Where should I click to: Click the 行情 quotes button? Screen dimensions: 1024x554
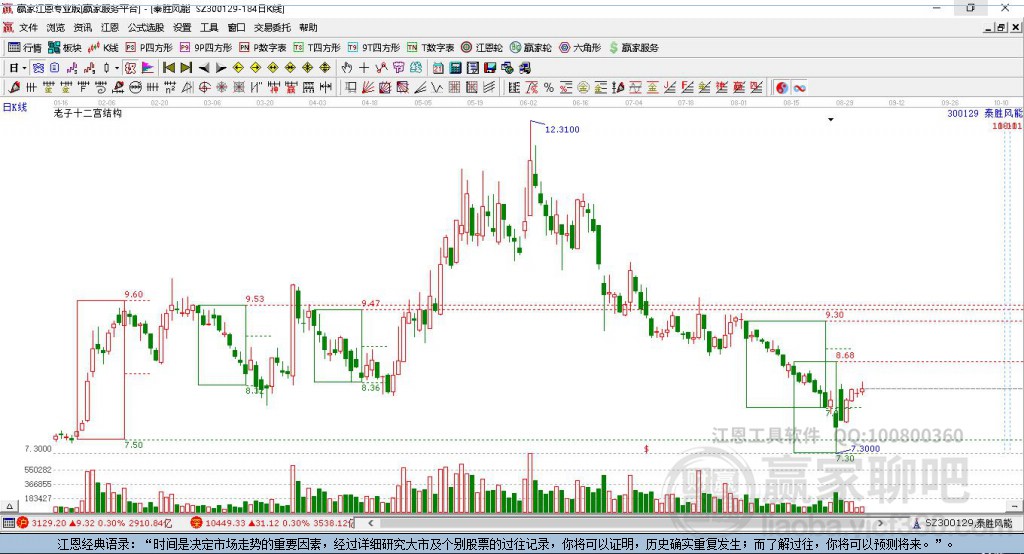pos(25,48)
